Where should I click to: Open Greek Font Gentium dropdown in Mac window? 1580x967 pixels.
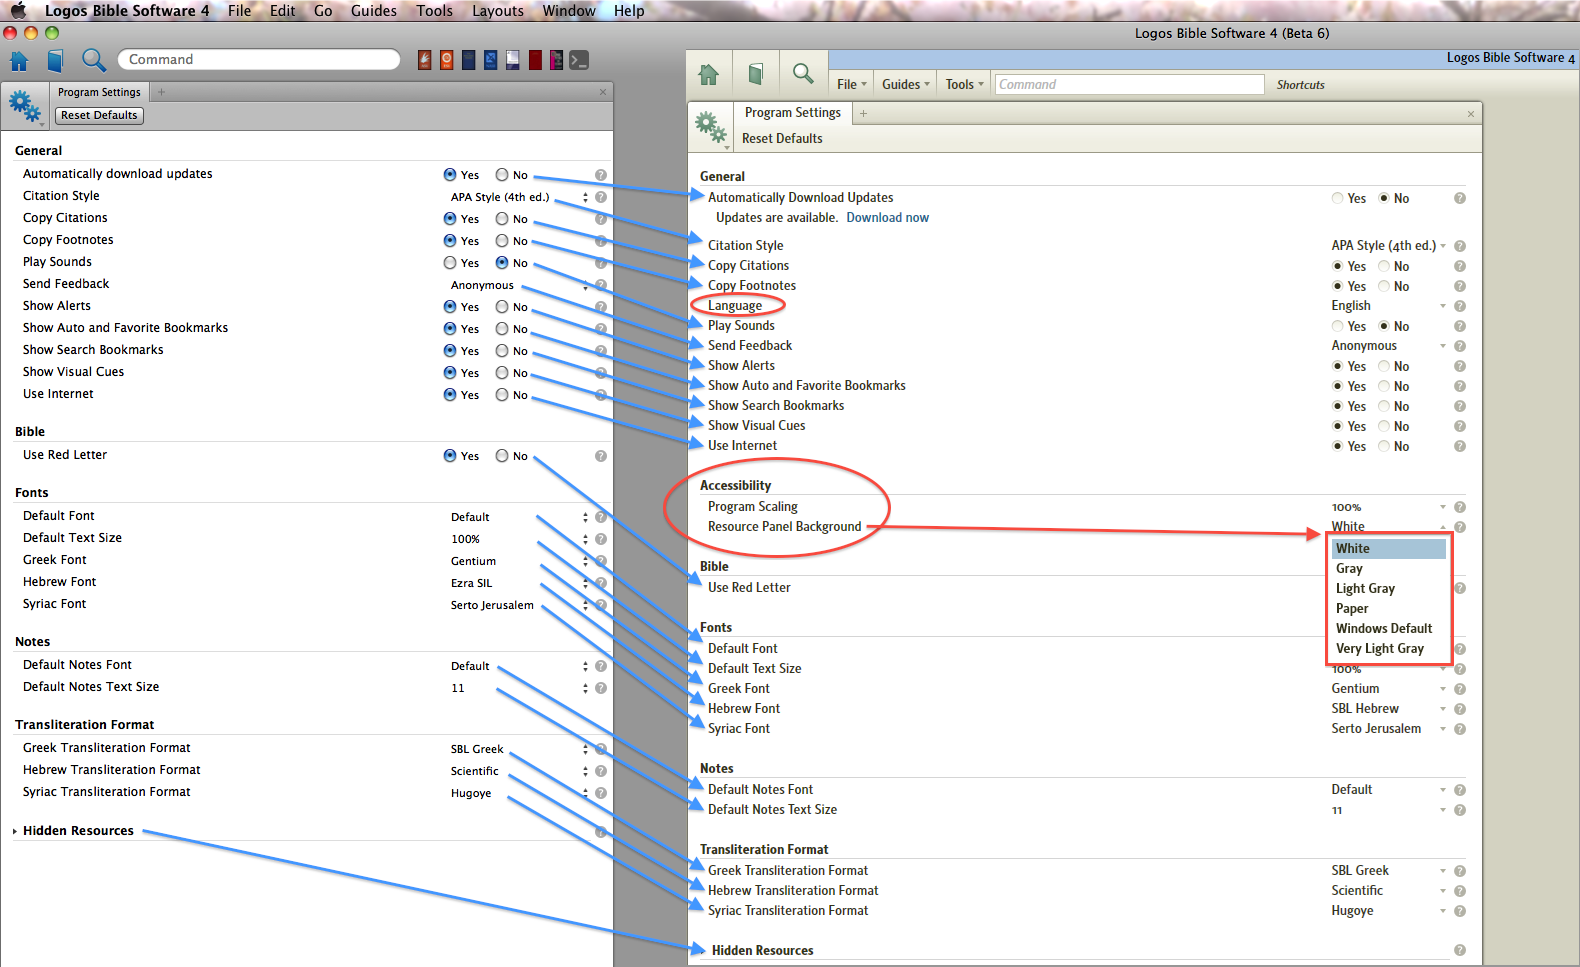(519, 561)
